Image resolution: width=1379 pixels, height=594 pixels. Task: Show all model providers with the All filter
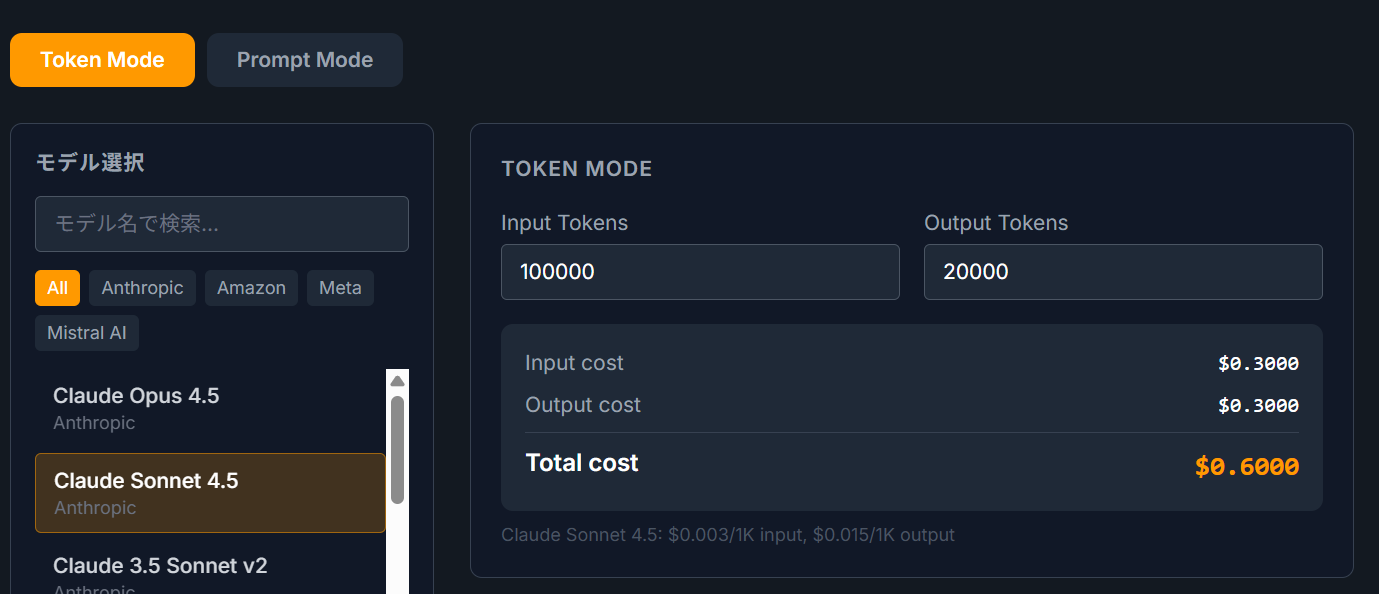point(57,288)
